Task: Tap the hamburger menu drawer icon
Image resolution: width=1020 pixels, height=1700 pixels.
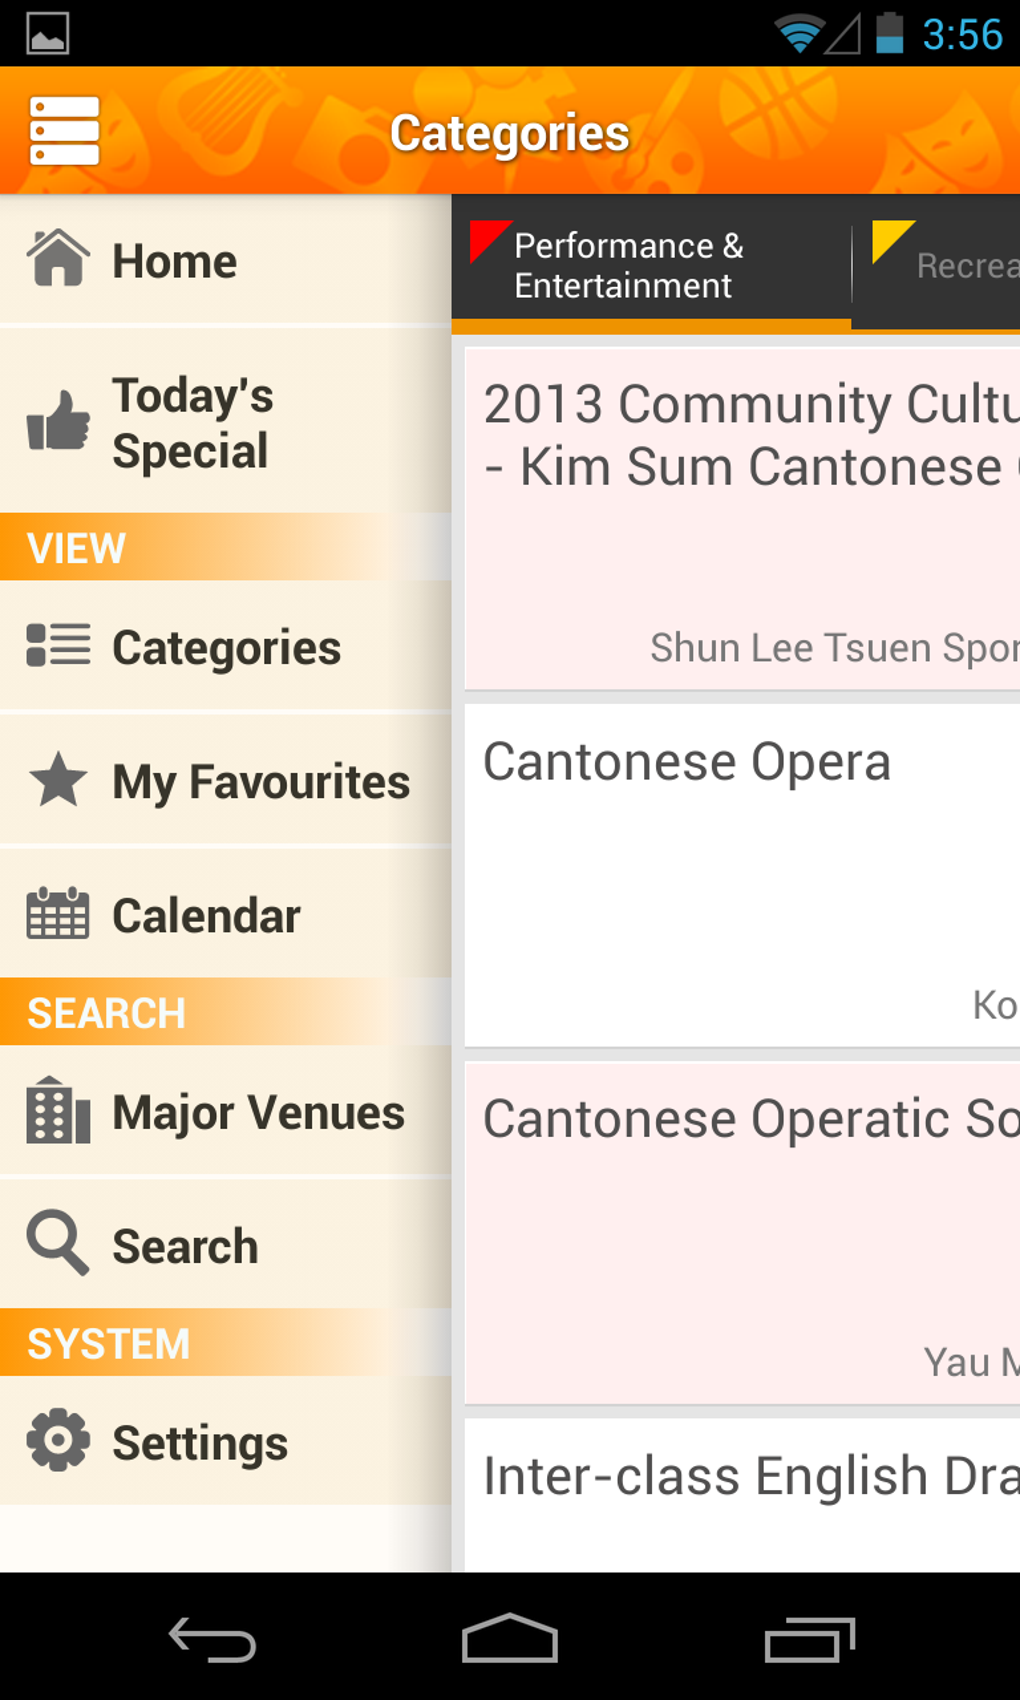Action: (x=65, y=131)
